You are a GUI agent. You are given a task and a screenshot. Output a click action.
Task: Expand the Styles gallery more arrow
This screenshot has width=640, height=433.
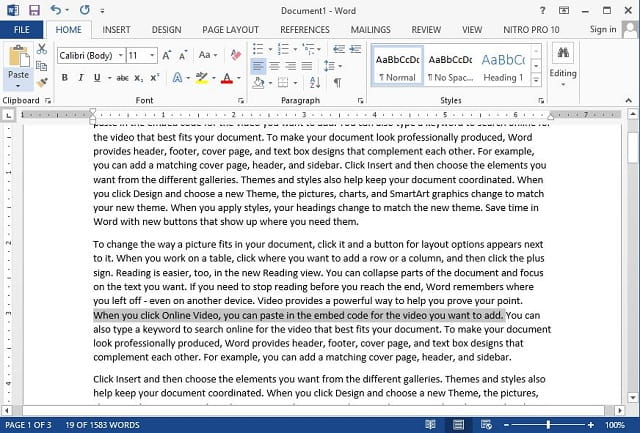coord(536,79)
